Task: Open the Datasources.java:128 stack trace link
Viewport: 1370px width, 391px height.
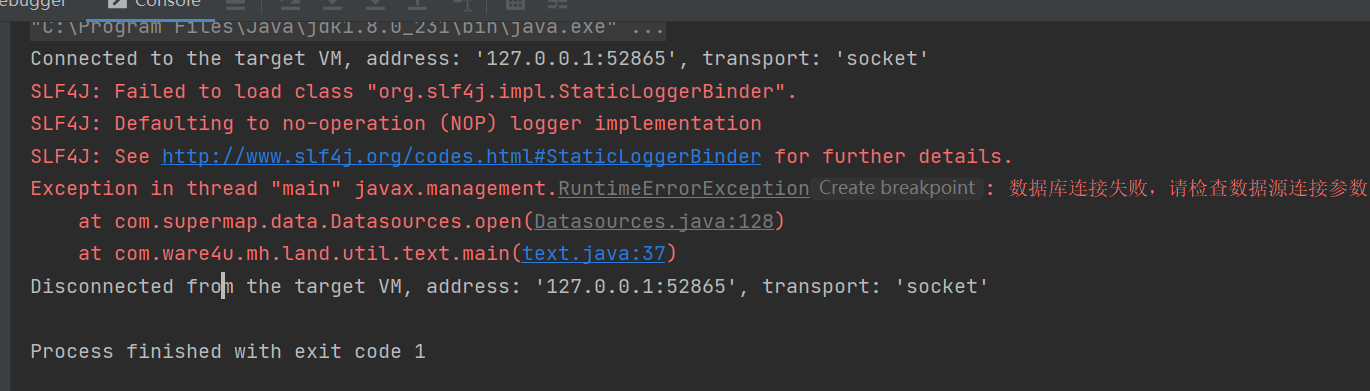Action: point(654,222)
